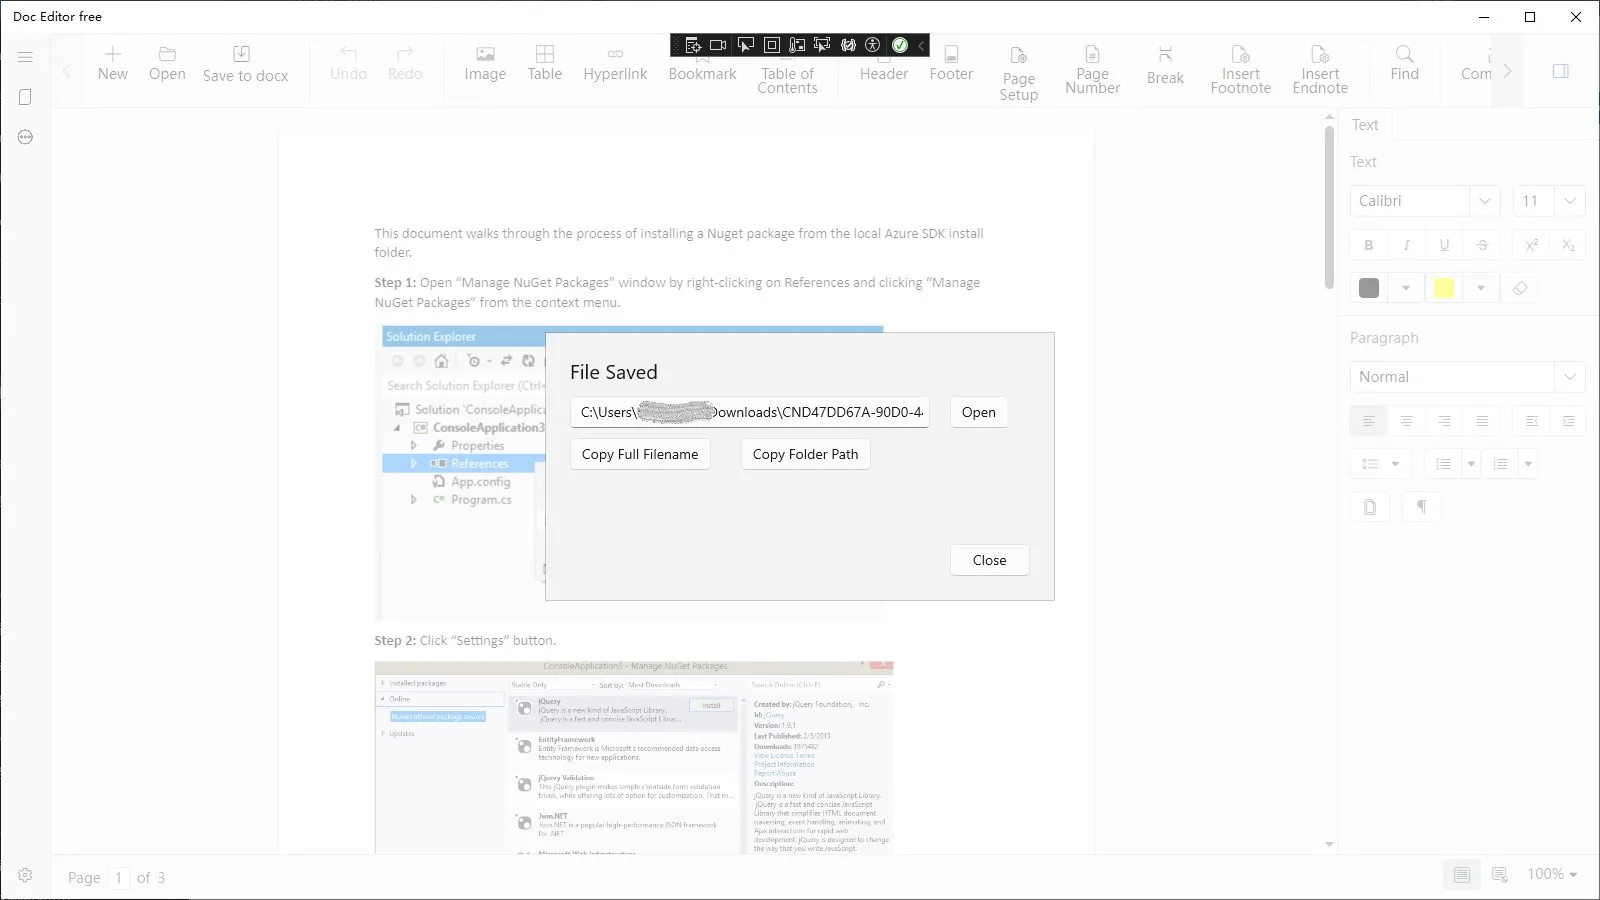Click the page icon in left sidebar

click(26, 97)
